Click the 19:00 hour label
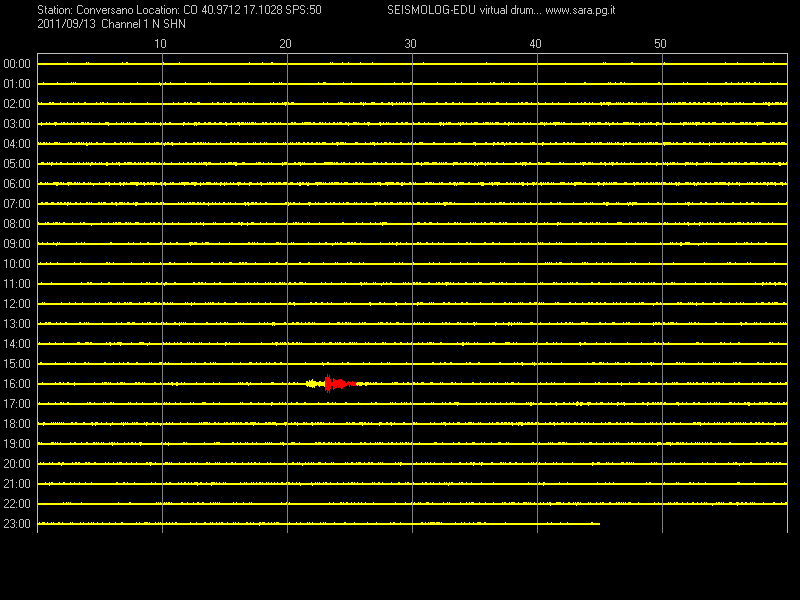This screenshot has width=800, height=600. 17,444
